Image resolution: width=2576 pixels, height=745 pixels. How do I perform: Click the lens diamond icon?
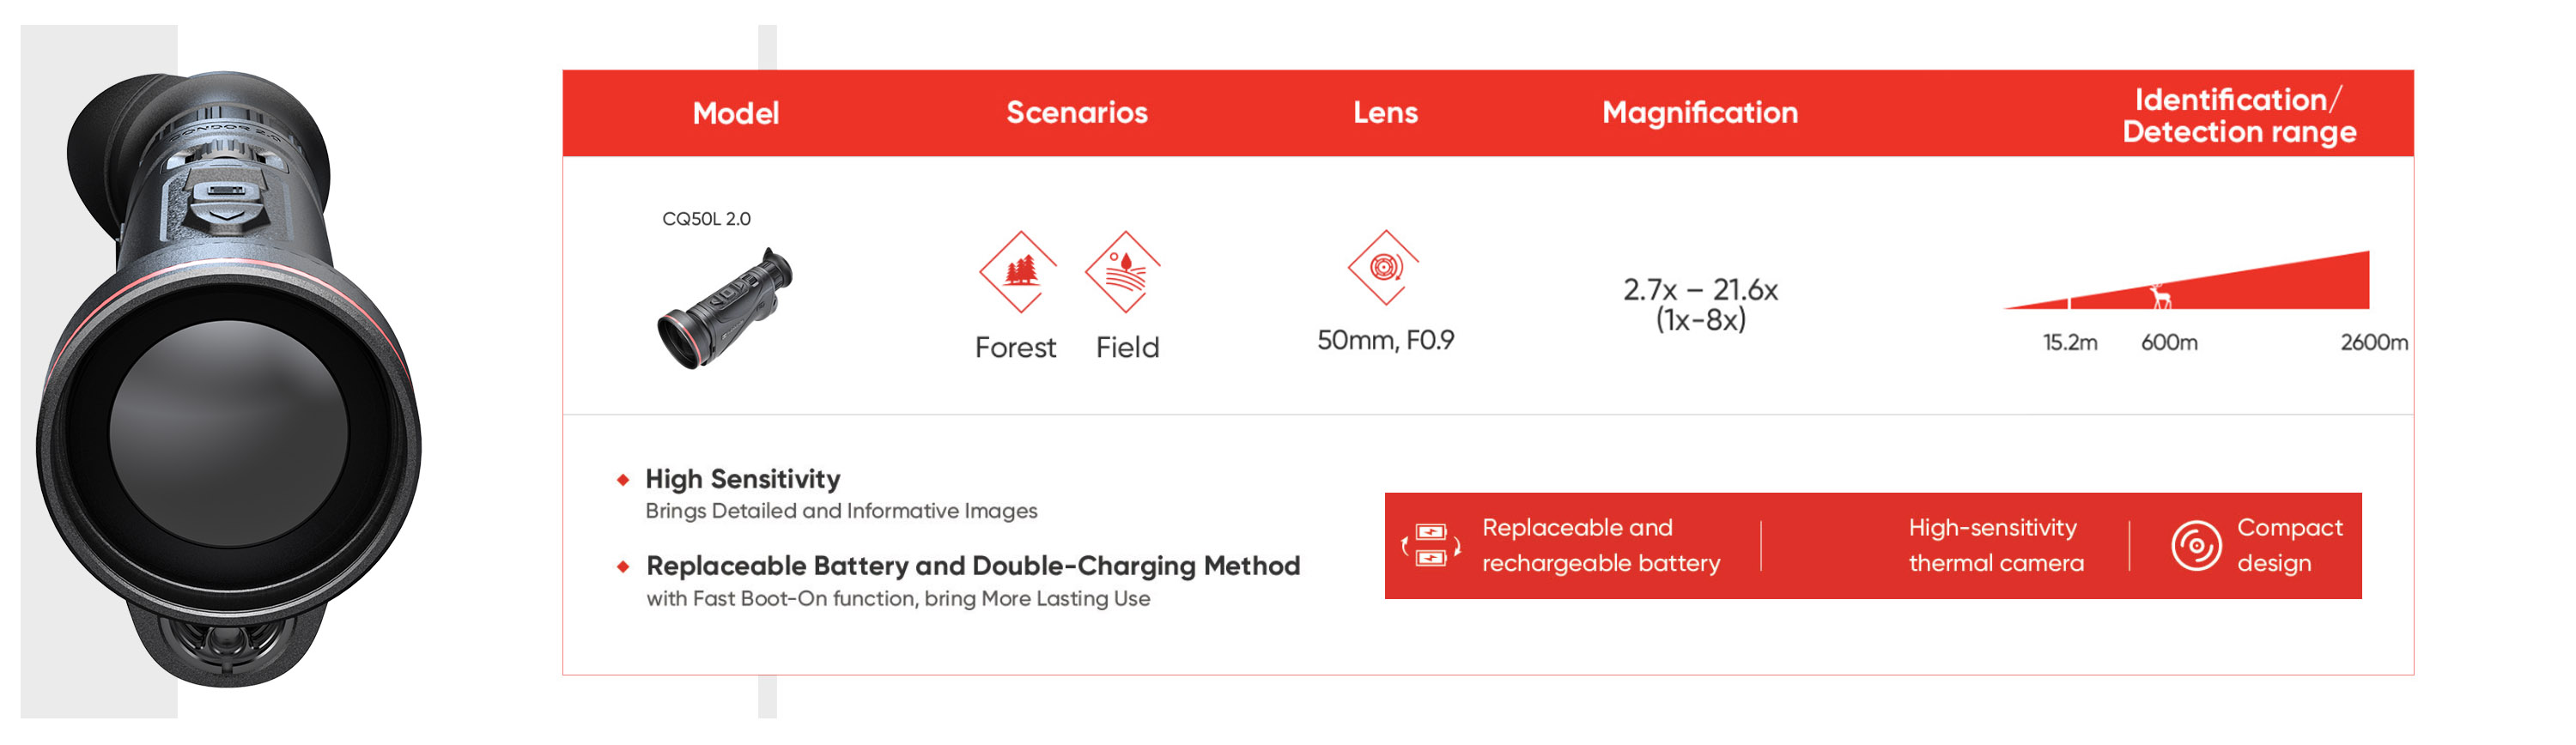[x=1384, y=267]
